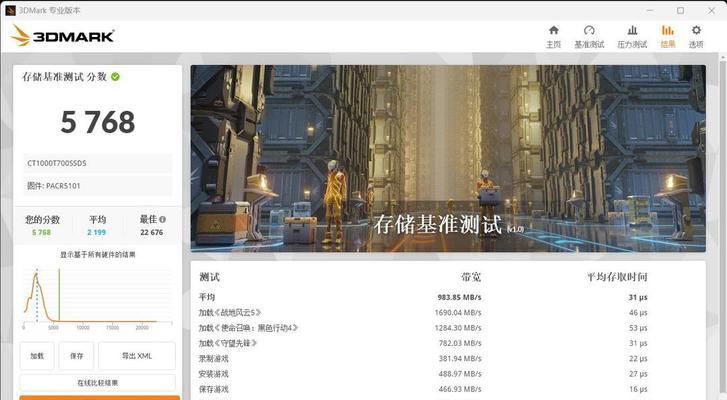Maximize the 3DMark window

point(680,10)
